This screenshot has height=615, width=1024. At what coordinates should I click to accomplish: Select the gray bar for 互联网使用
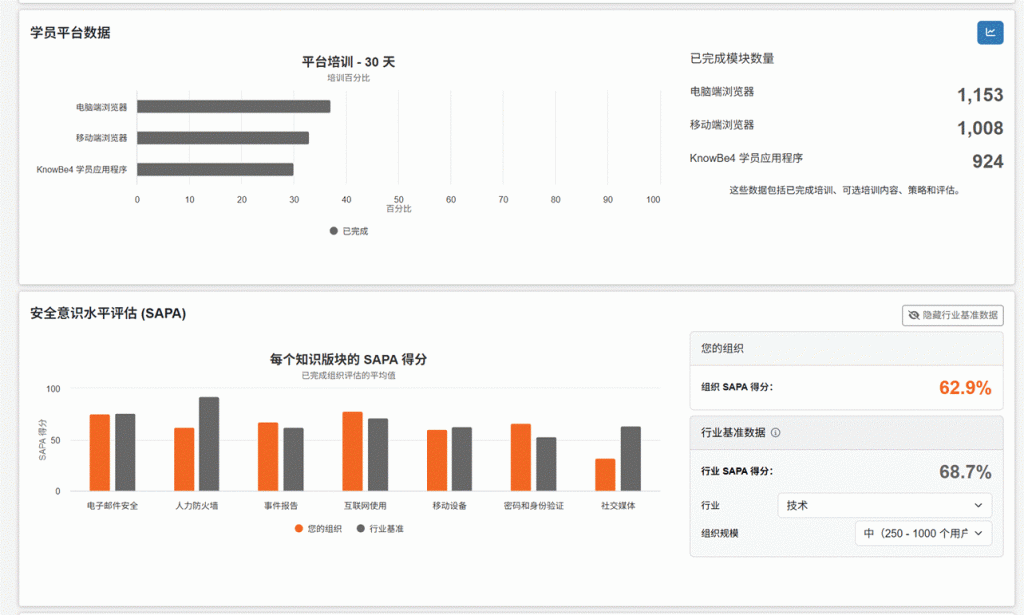coord(378,455)
